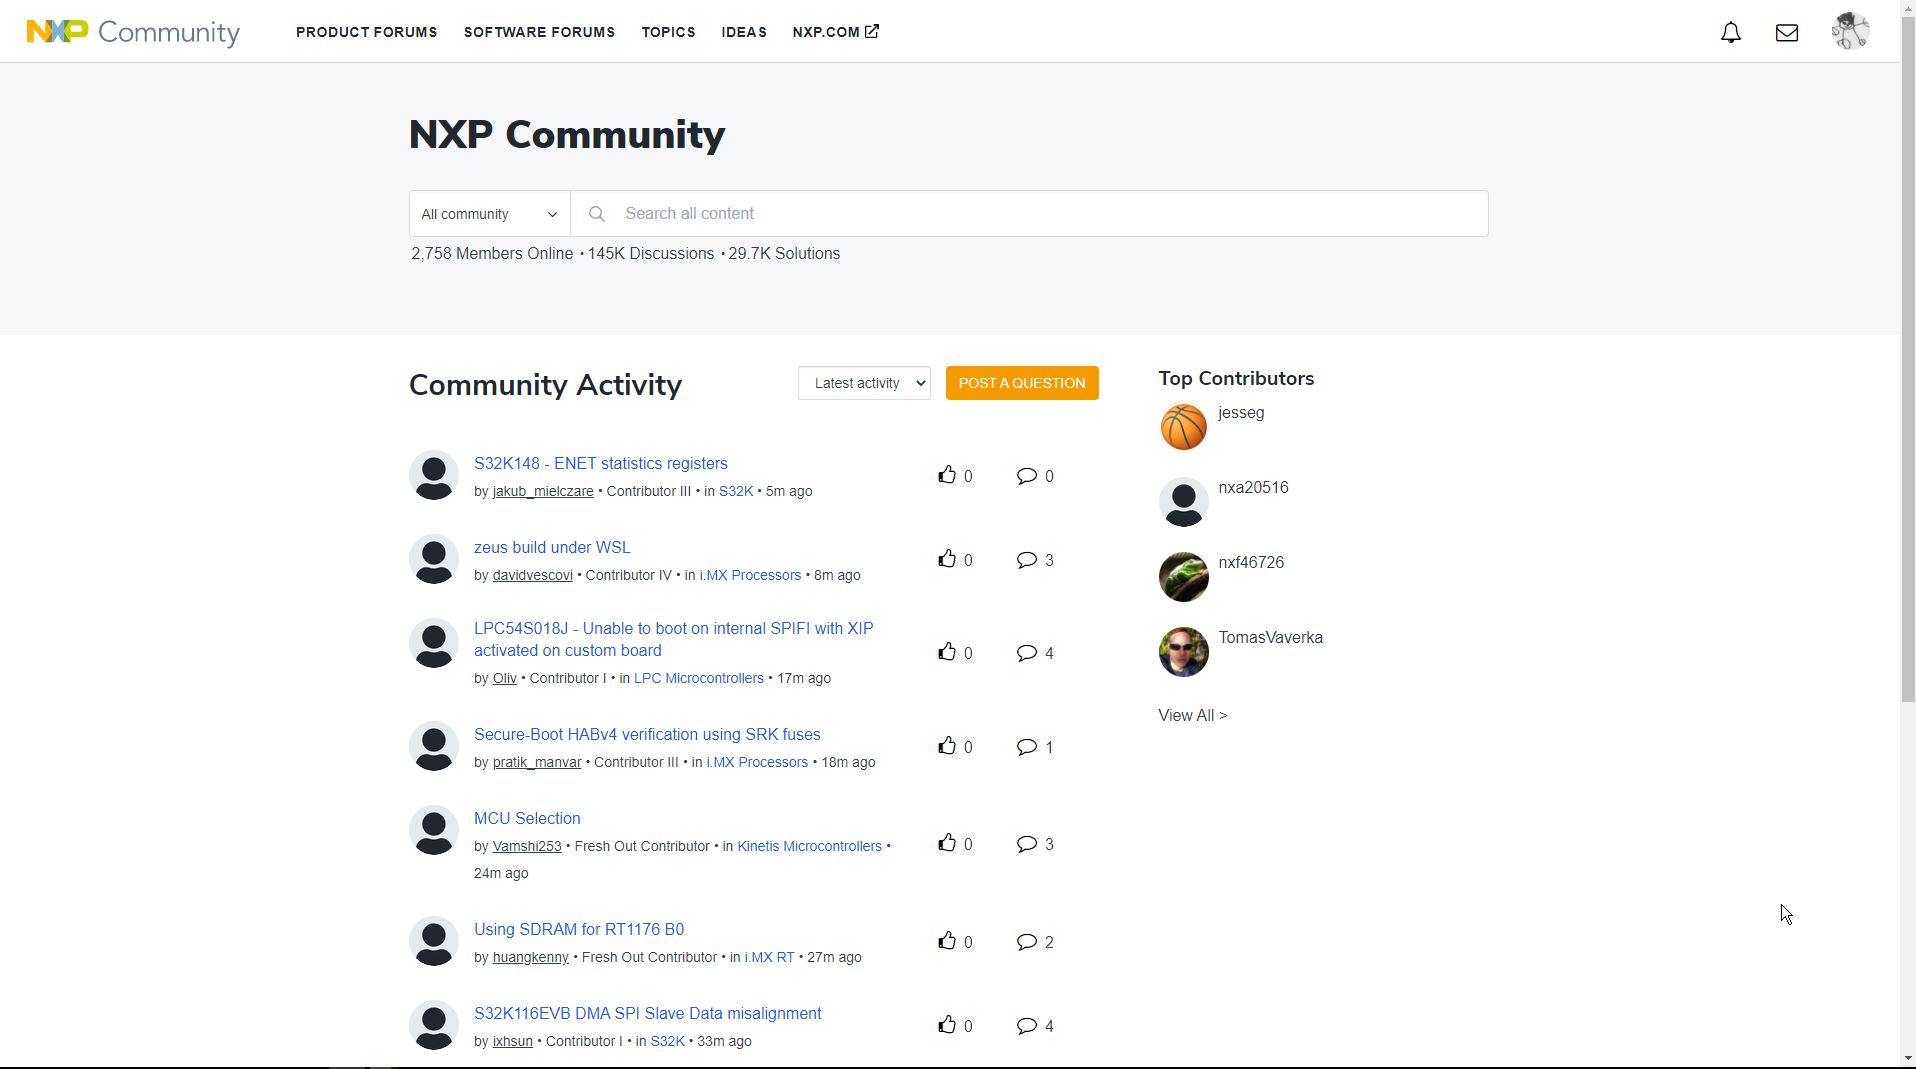Screen dimensions: 1916x1069
Task: Open the Latest activity sort dropdown
Action: pyautogui.click(x=864, y=383)
